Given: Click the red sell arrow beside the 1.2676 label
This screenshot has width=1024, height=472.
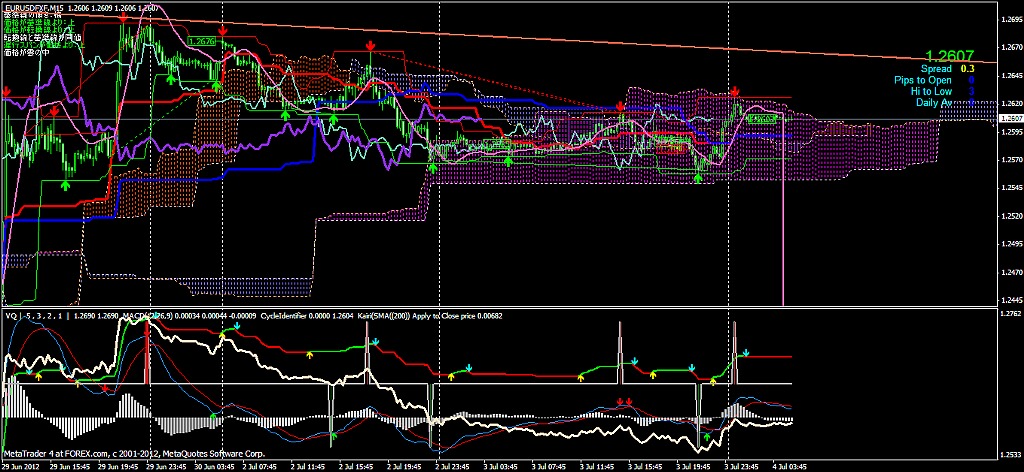Looking at the screenshot, I should [x=222, y=31].
